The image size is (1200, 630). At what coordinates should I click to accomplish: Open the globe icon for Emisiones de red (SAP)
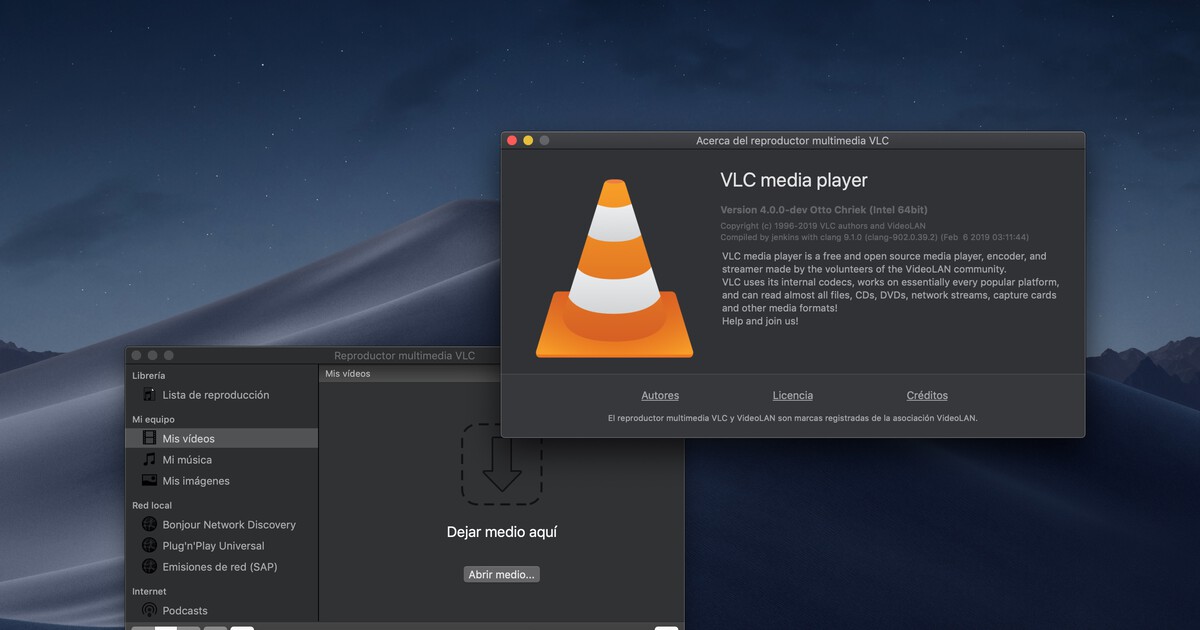click(149, 567)
